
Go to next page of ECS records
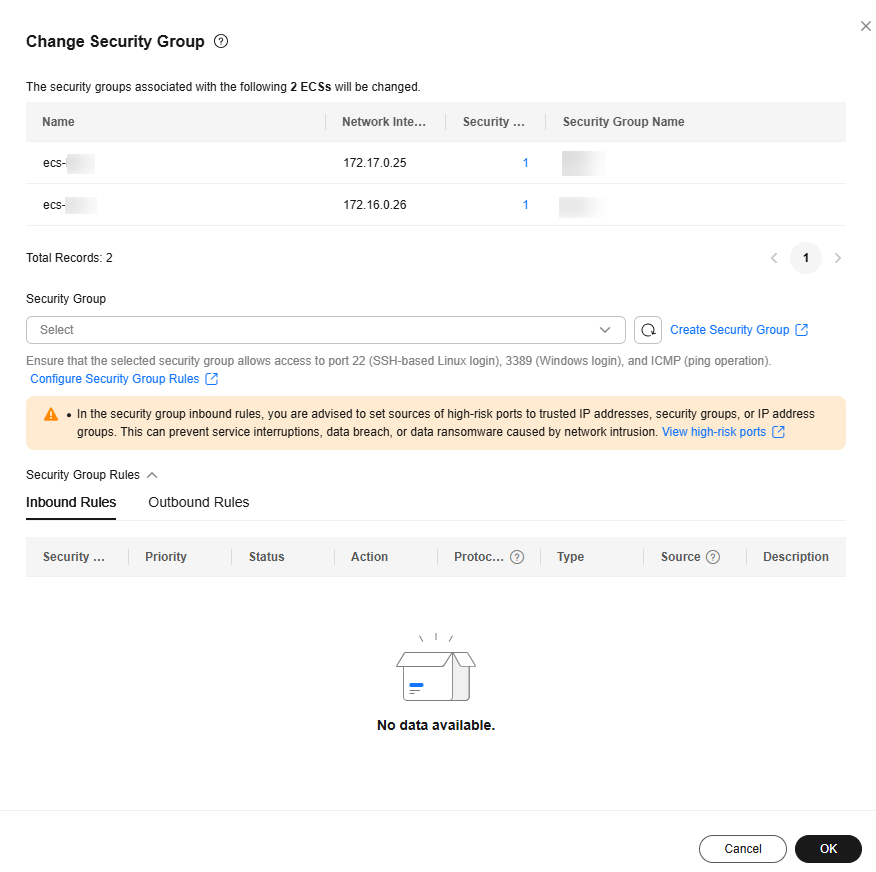pos(837,258)
